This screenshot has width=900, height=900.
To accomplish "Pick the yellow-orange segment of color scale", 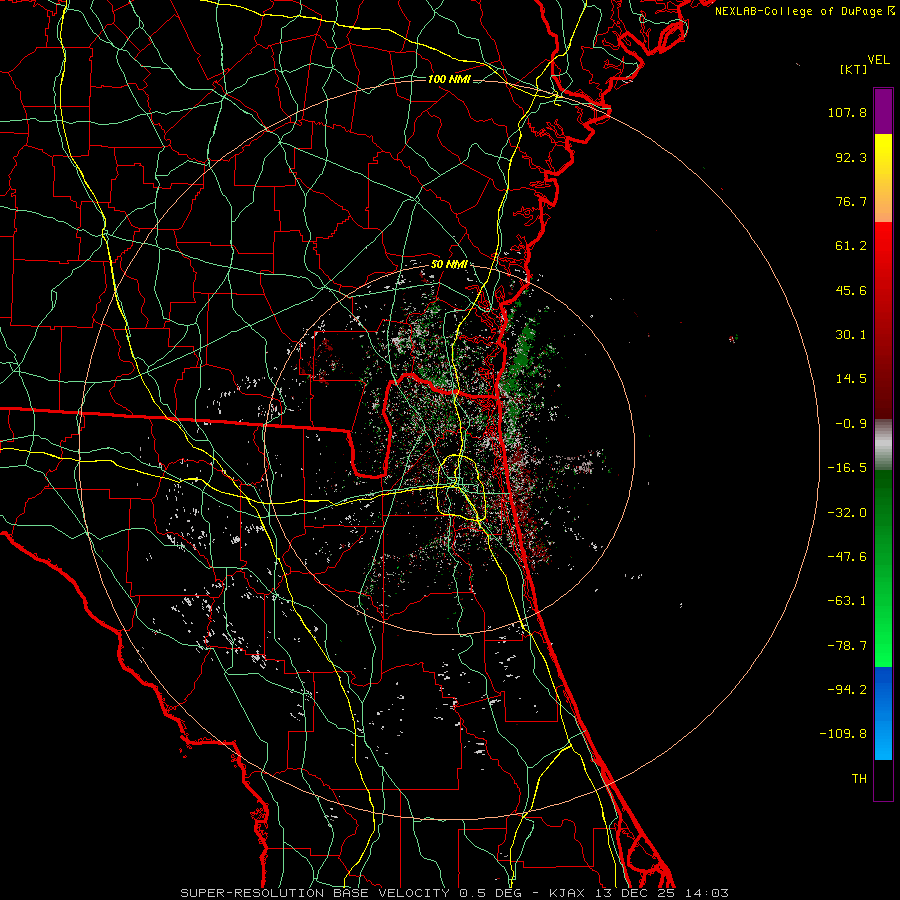I will click(x=883, y=178).
